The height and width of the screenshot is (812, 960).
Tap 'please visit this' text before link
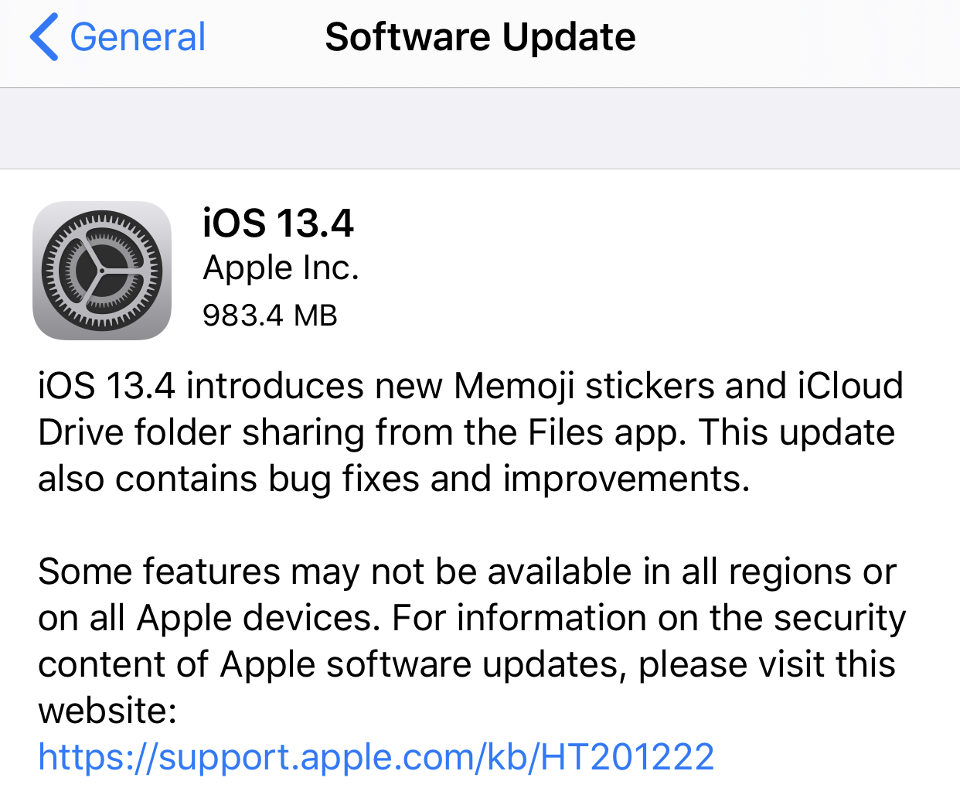[768, 664]
